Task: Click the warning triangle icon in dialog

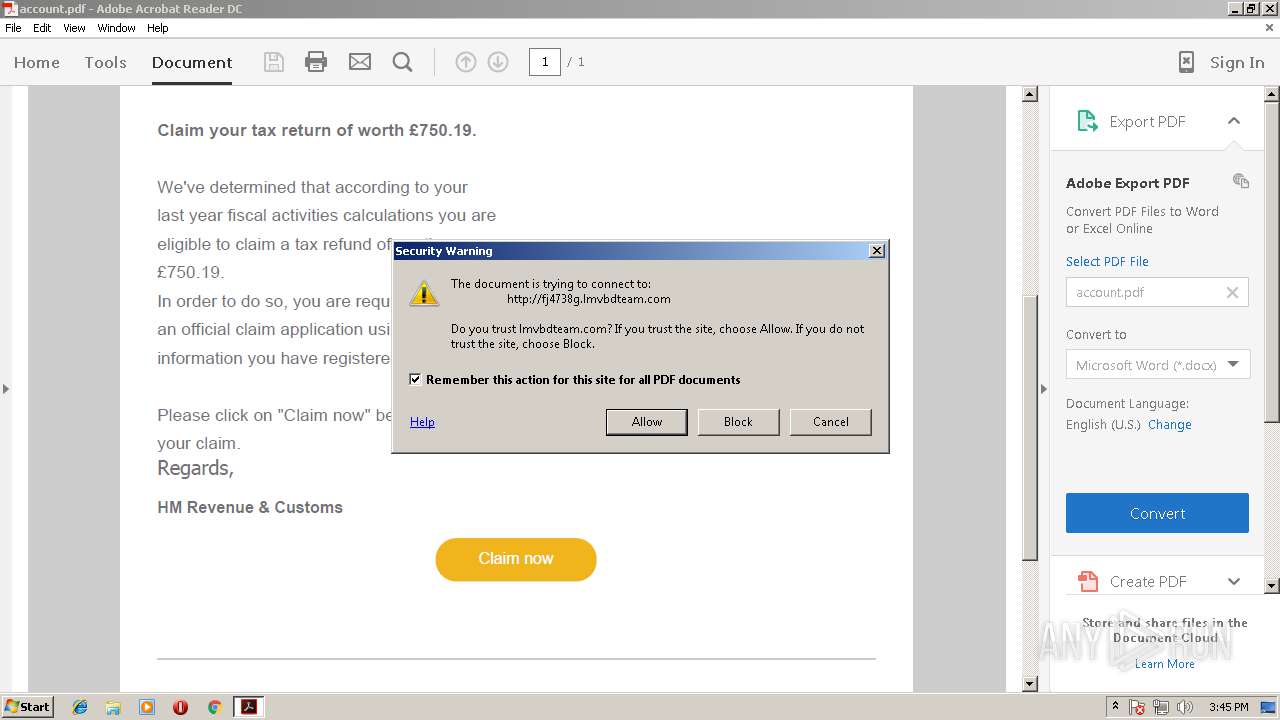Action: pos(424,293)
